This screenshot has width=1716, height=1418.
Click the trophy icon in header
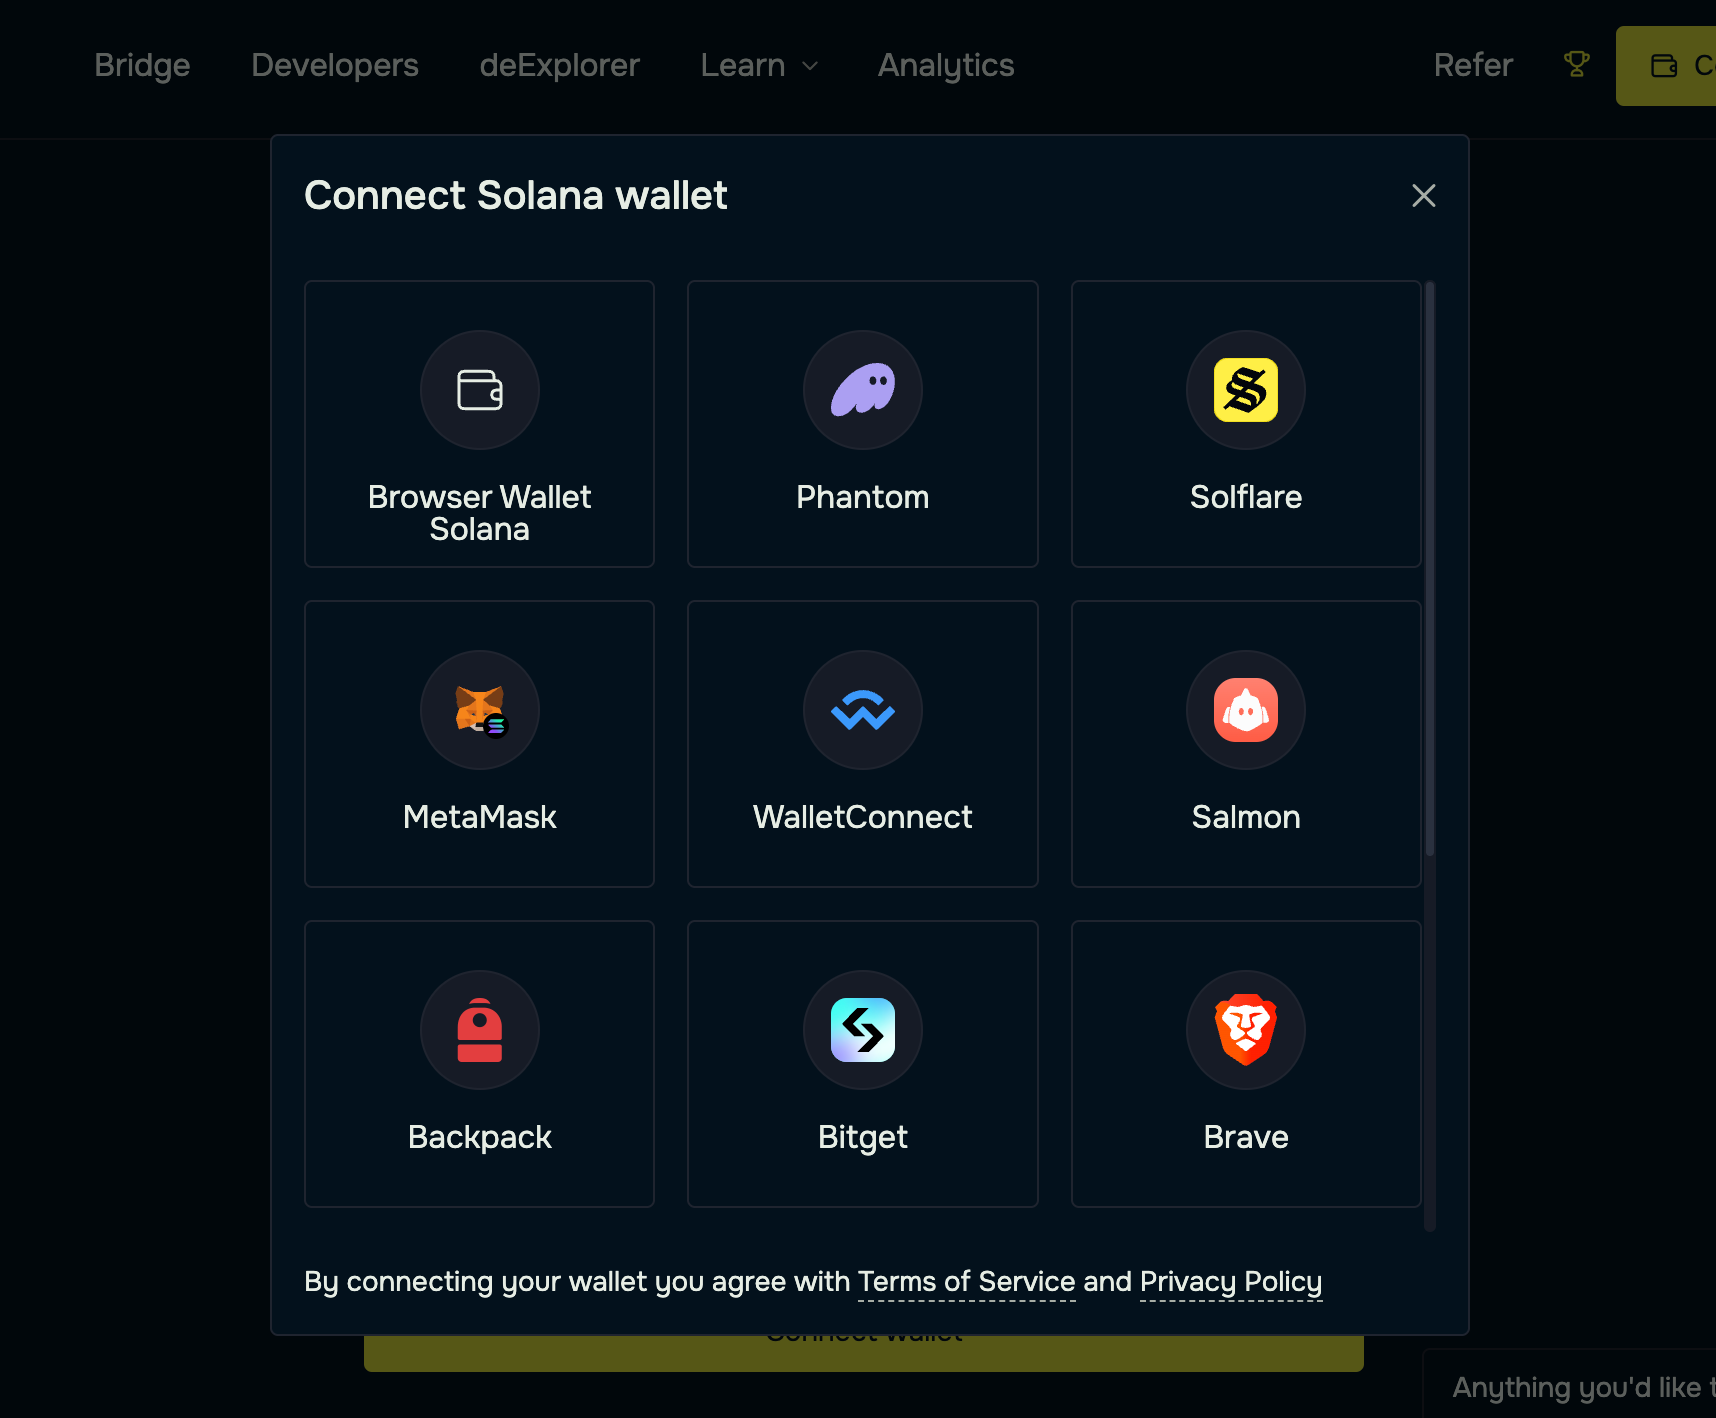tap(1576, 65)
